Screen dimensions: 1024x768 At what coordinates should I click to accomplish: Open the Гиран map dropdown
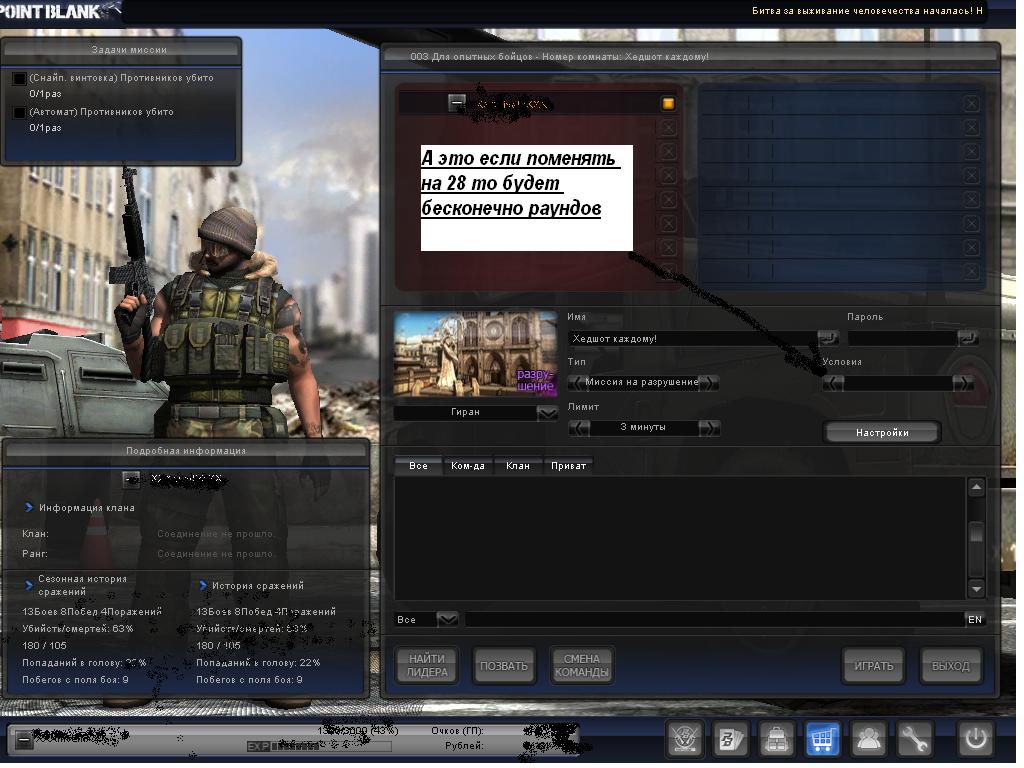(x=547, y=413)
